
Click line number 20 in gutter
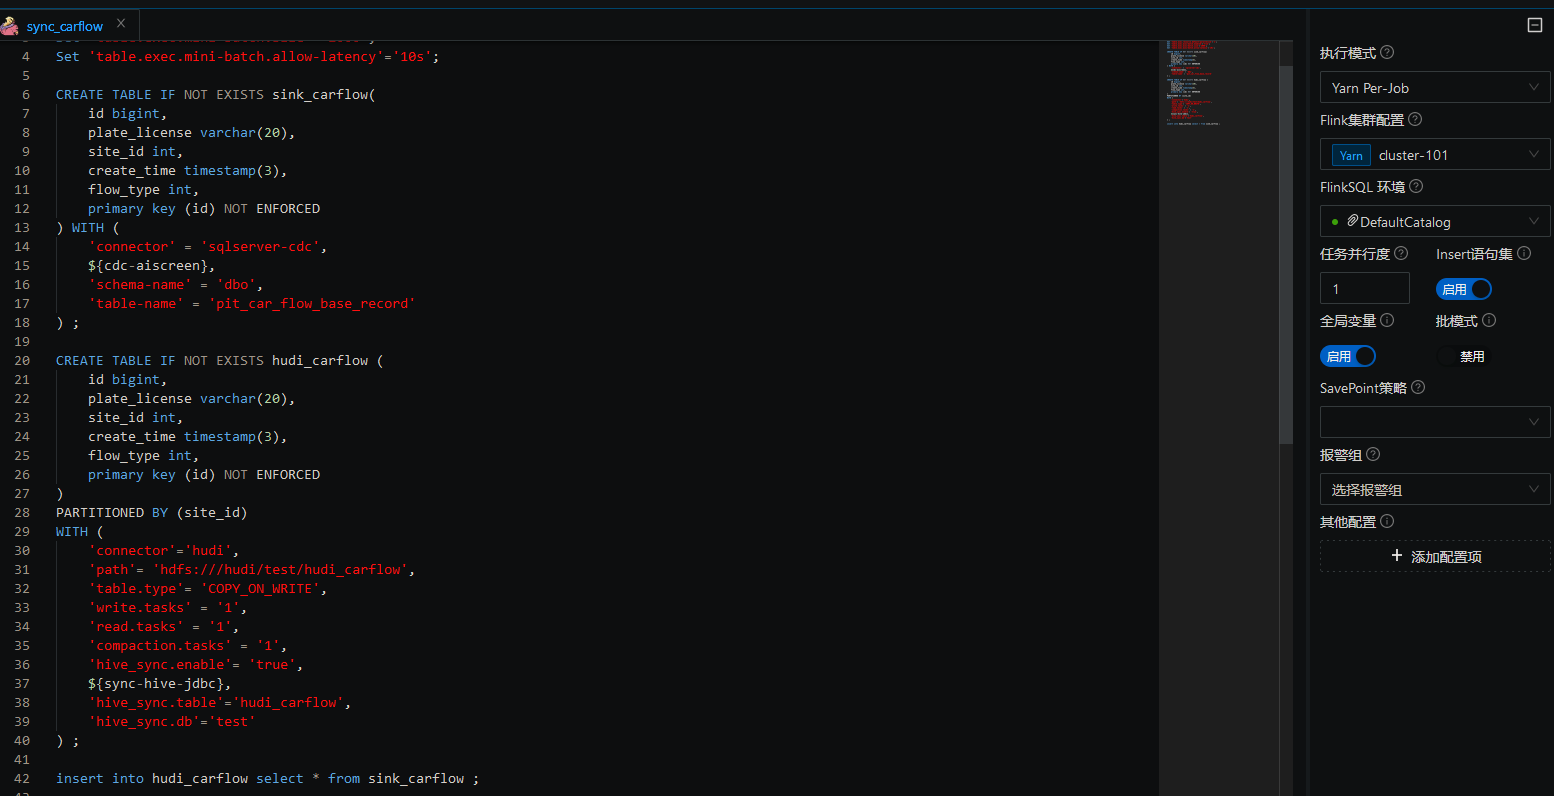(22, 360)
